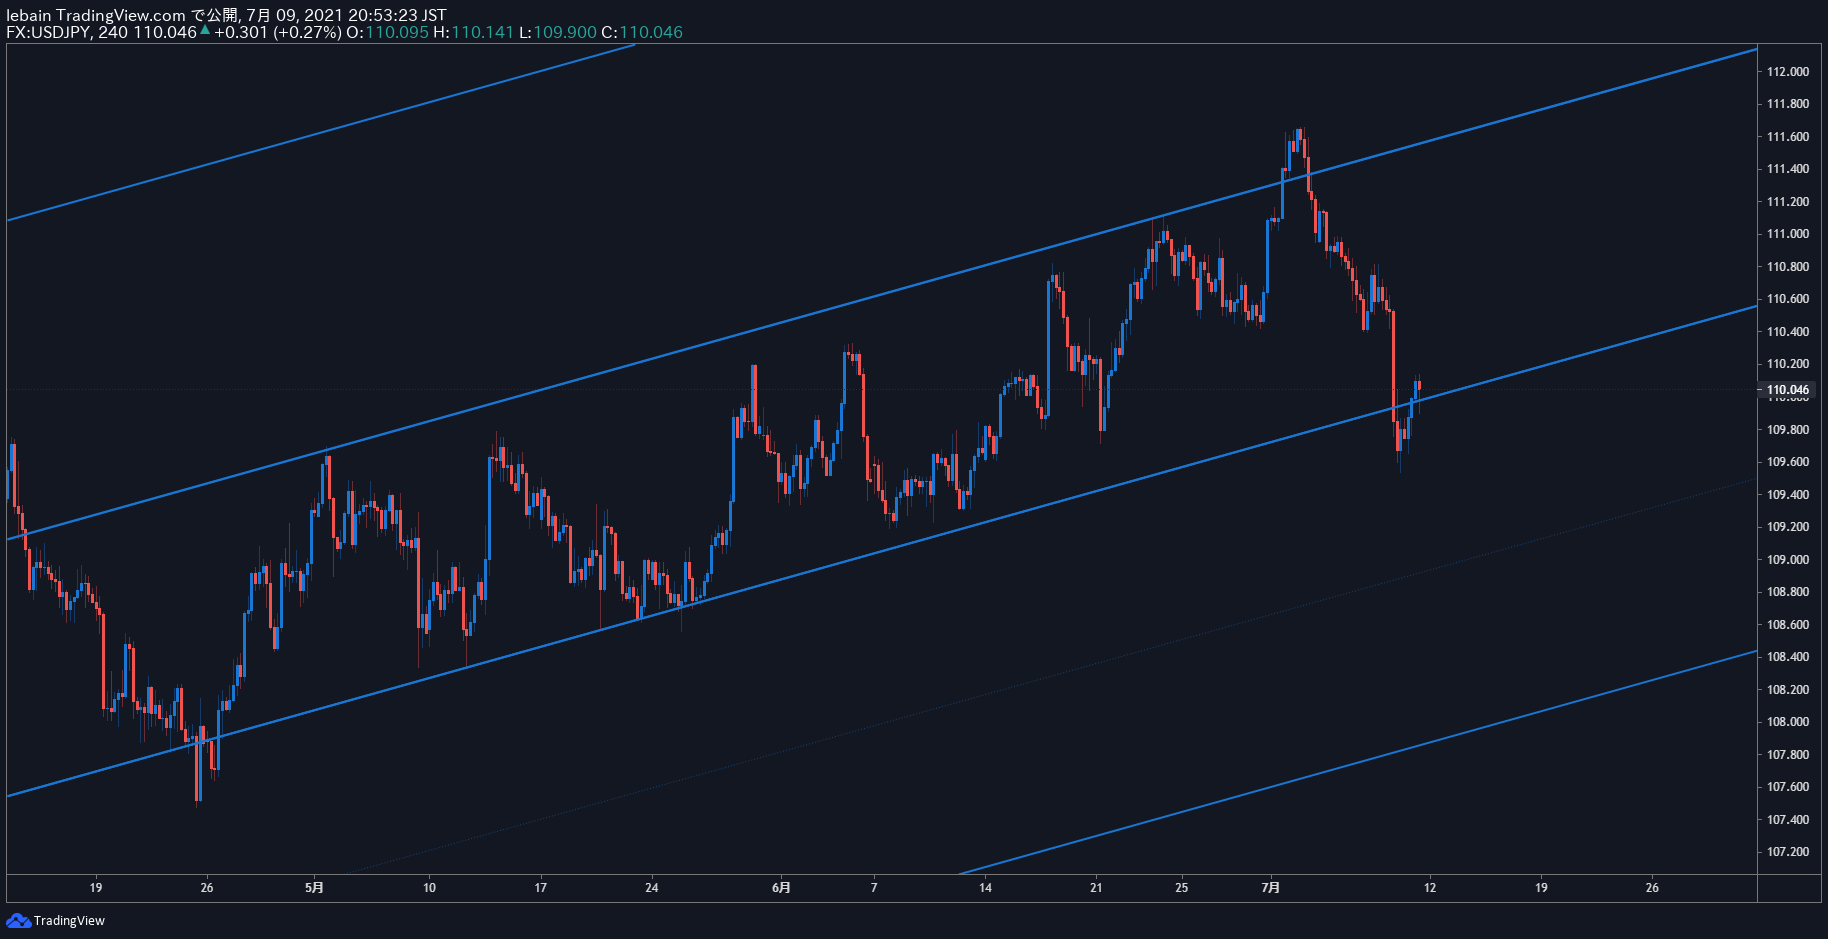
Task: Click the 7 date label on the time axis
Action: [x=874, y=888]
